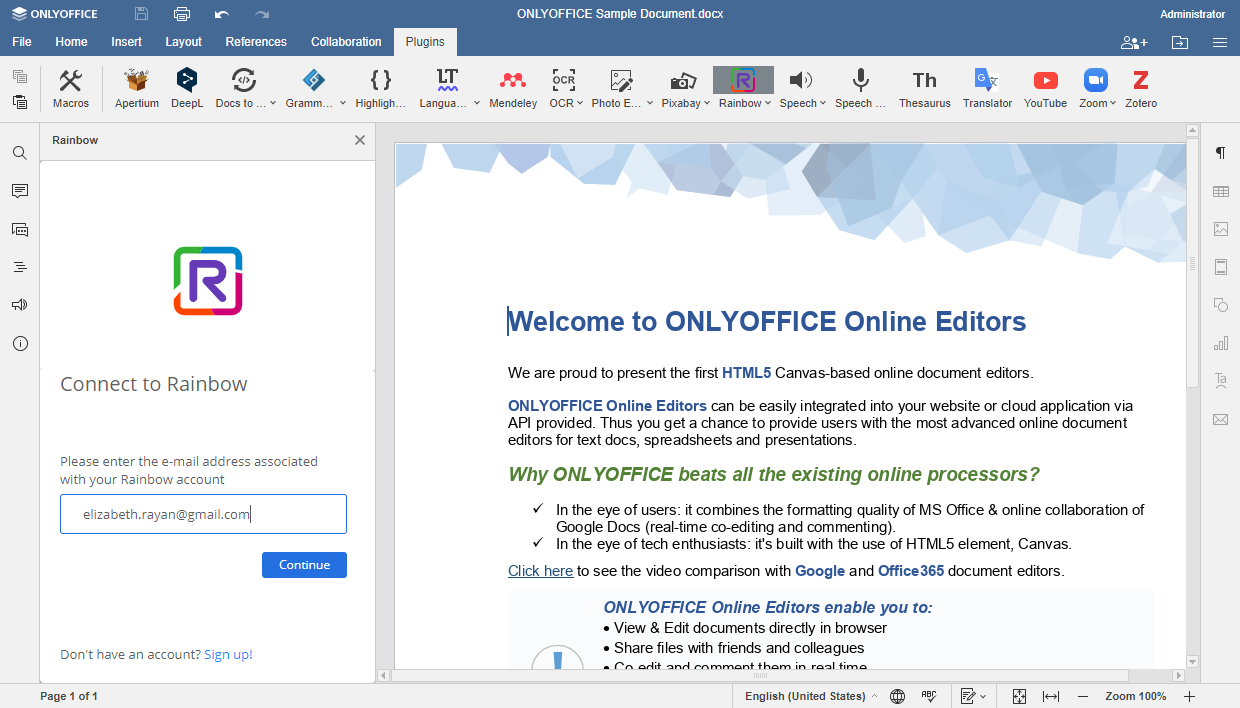Screen dimensions: 1240x708
Task: Open the DeepL translation plugin
Action: pos(187,88)
